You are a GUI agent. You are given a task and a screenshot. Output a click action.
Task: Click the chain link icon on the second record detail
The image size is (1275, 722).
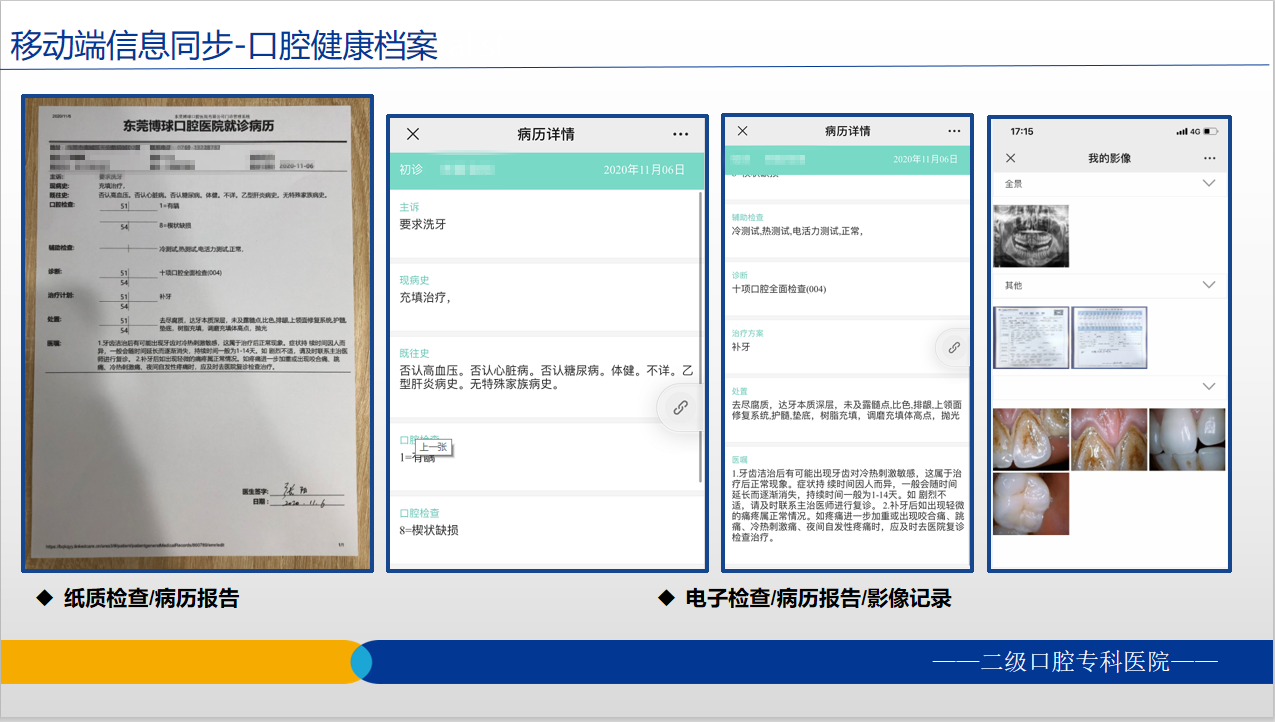pyautogui.click(x=952, y=347)
